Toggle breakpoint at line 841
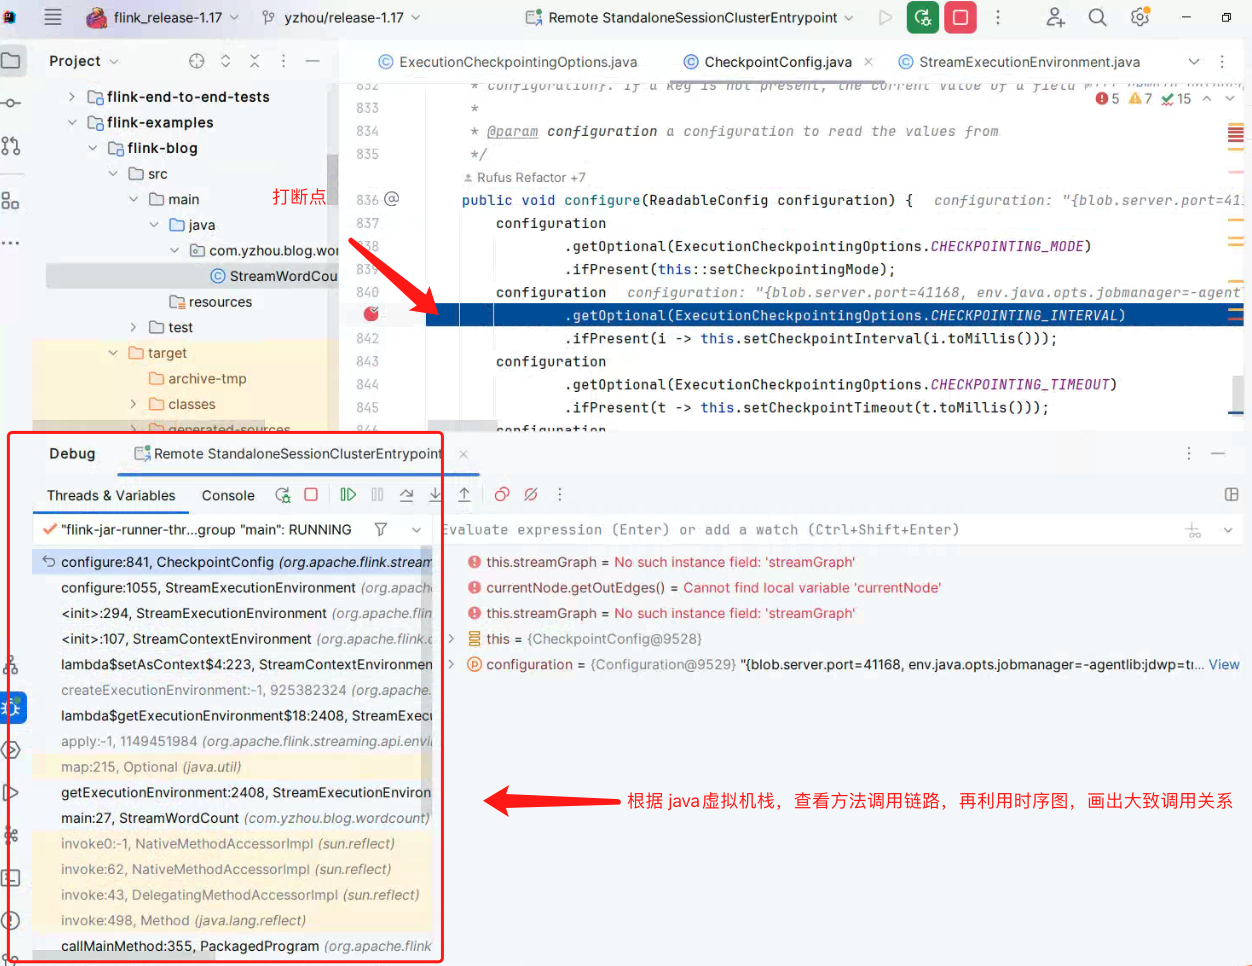1252x966 pixels. point(371,314)
